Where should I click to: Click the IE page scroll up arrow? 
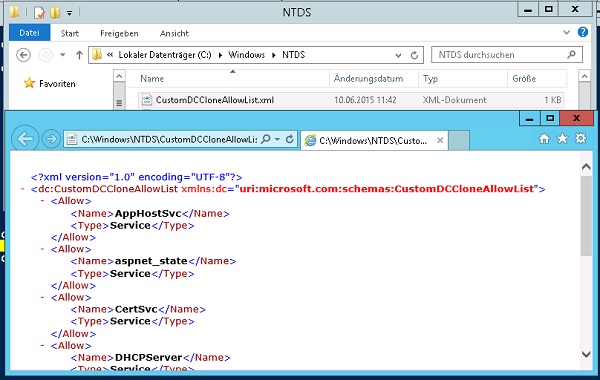(586, 167)
